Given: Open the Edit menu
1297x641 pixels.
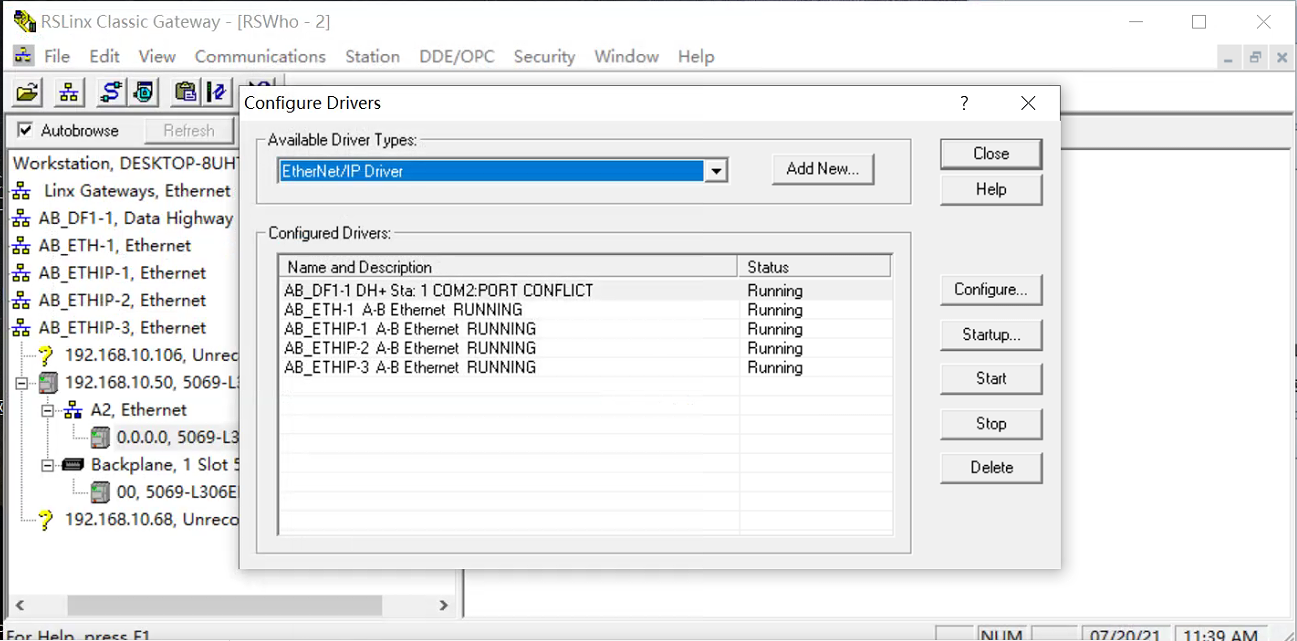Looking at the screenshot, I should coord(104,56).
